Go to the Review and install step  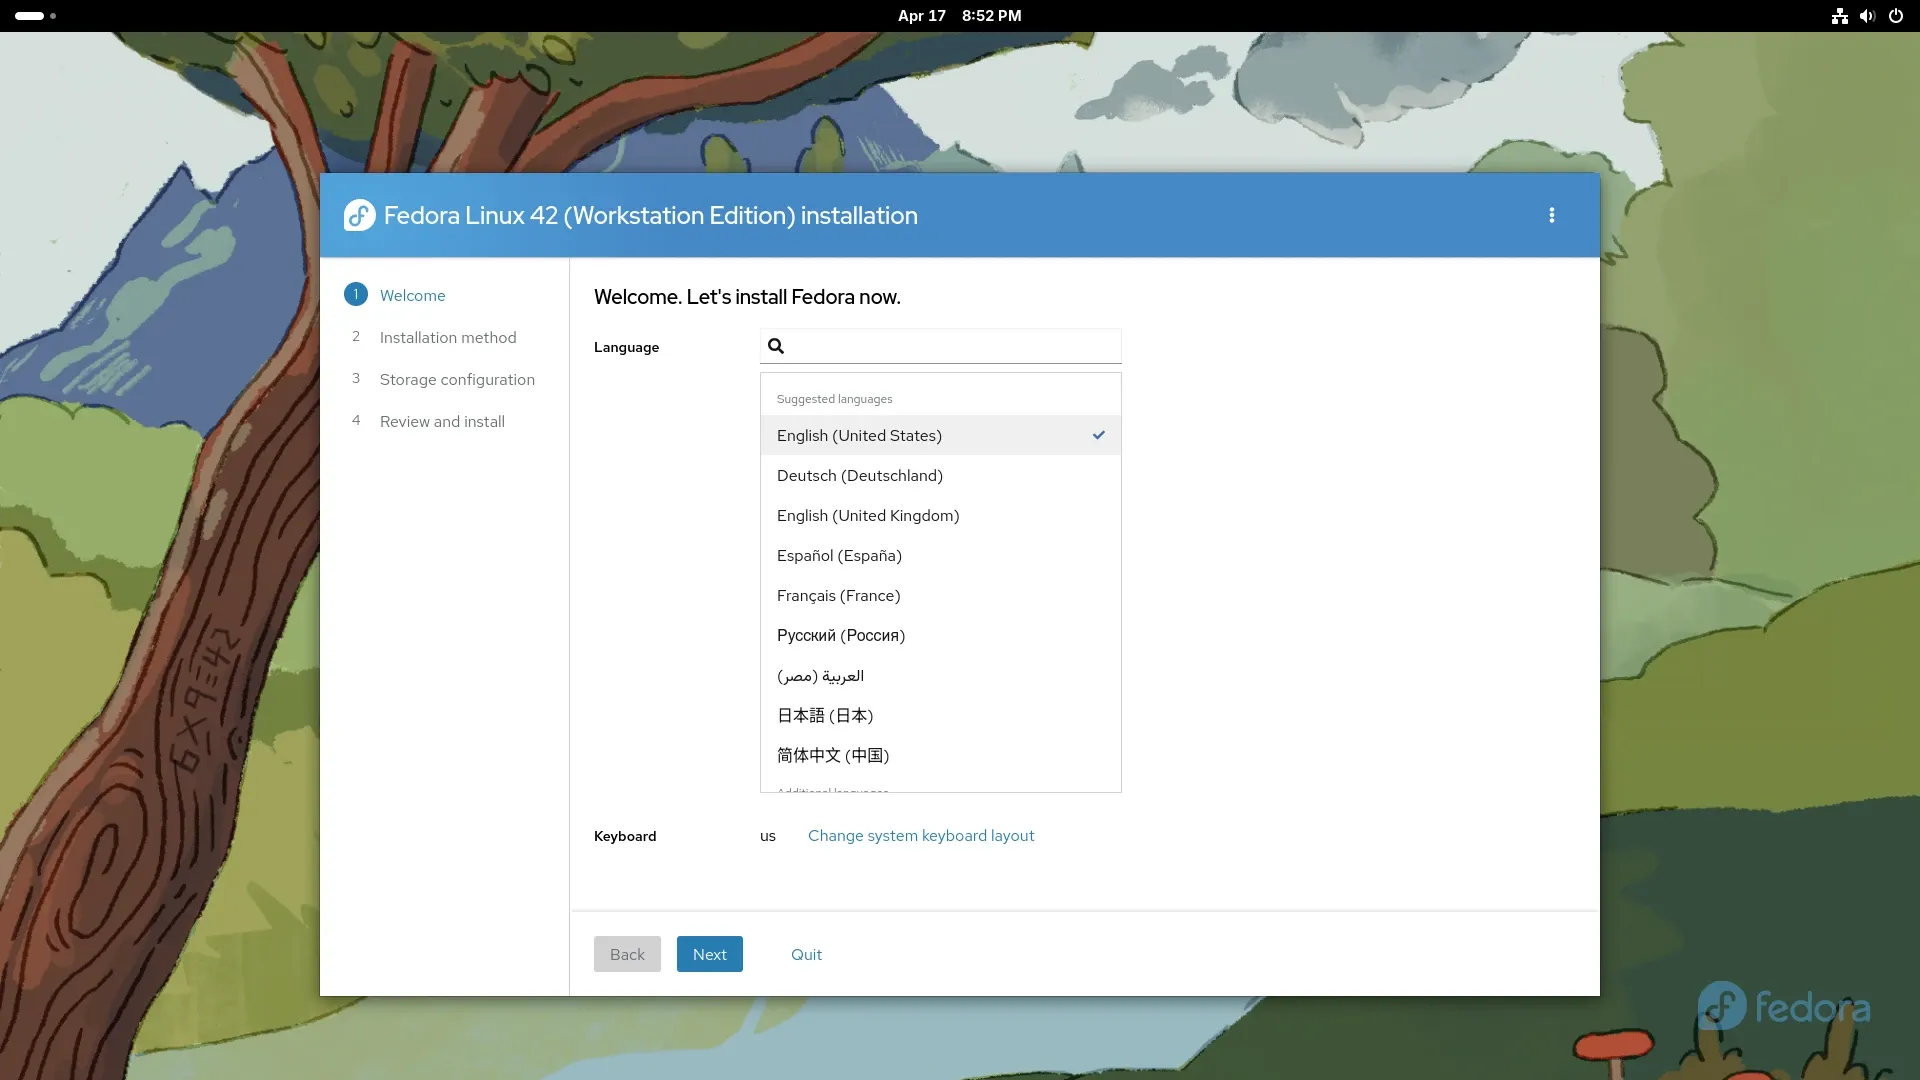click(442, 421)
